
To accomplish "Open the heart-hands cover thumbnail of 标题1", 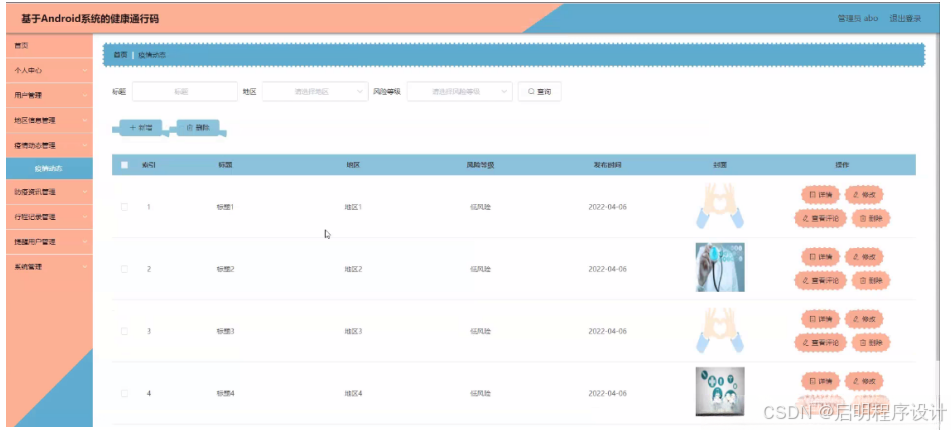I will [720, 206].
